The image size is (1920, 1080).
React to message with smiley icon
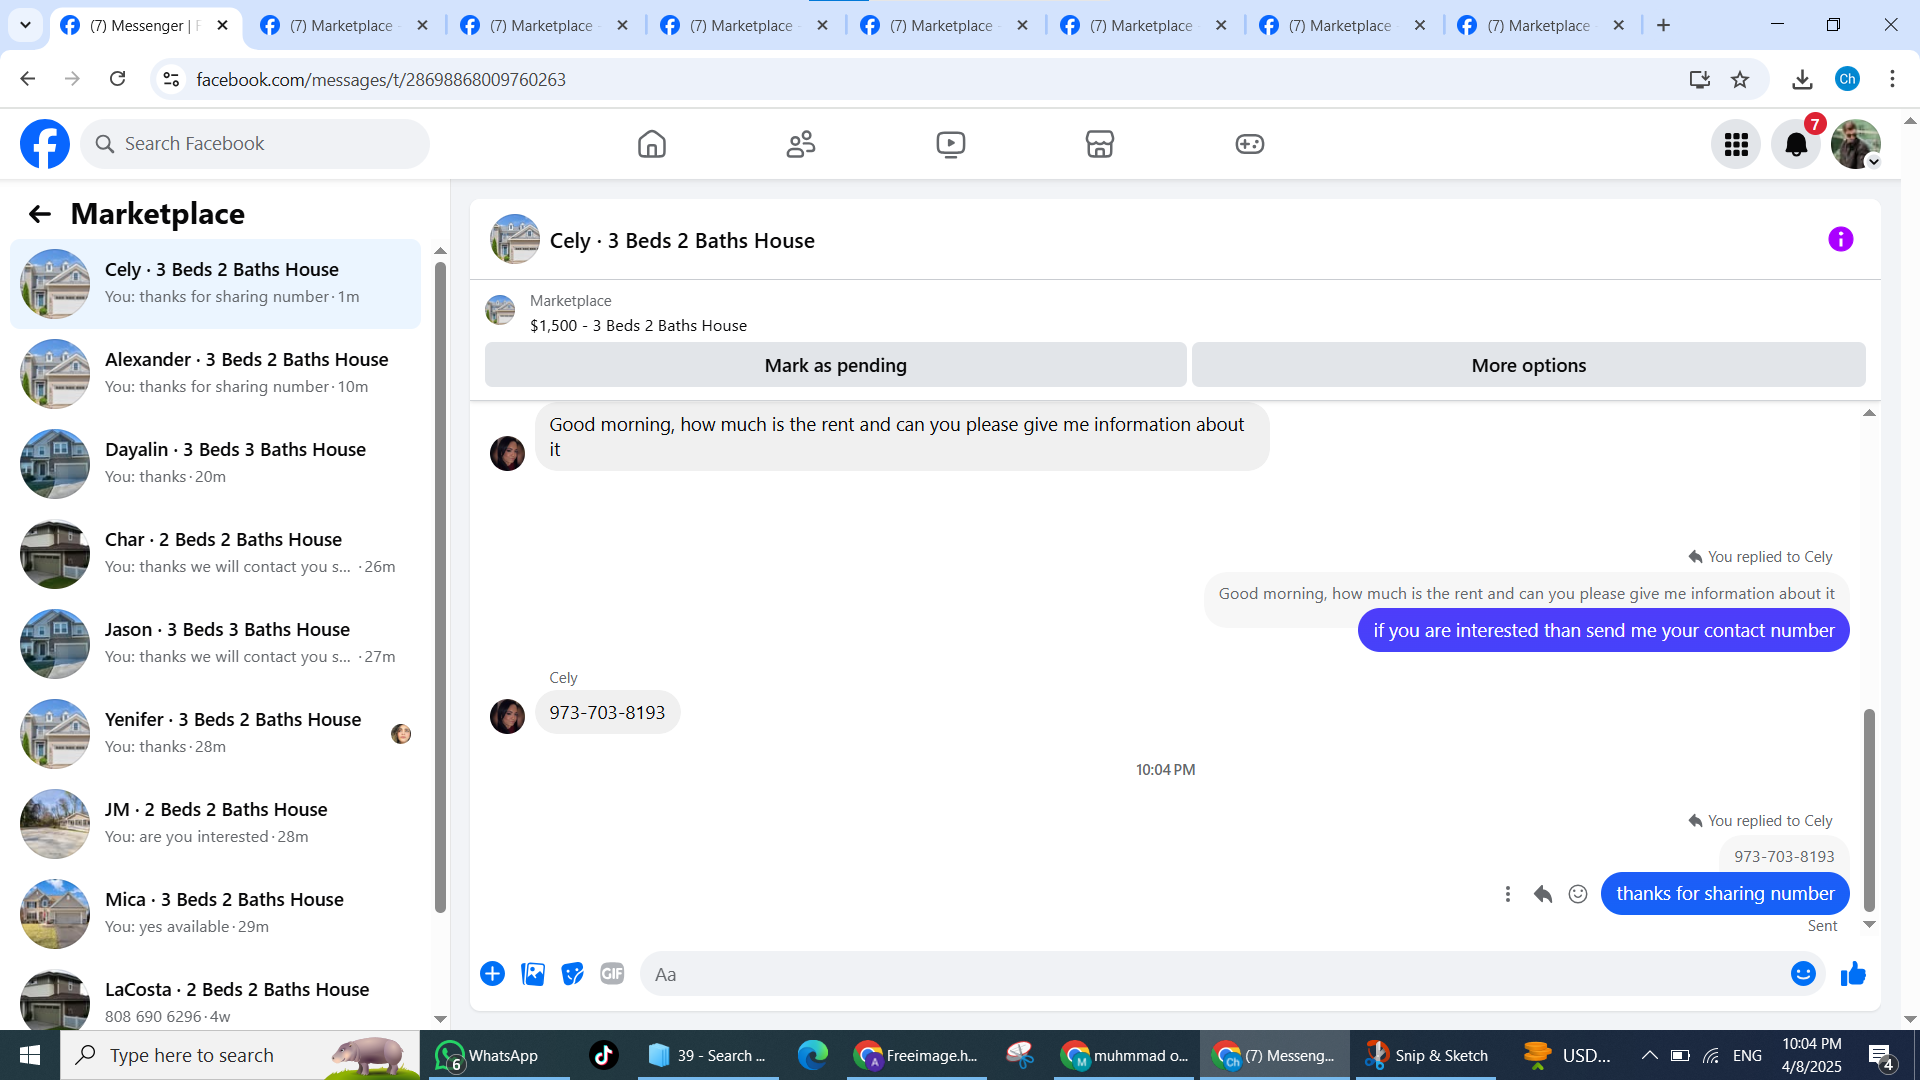point(1578,894)
